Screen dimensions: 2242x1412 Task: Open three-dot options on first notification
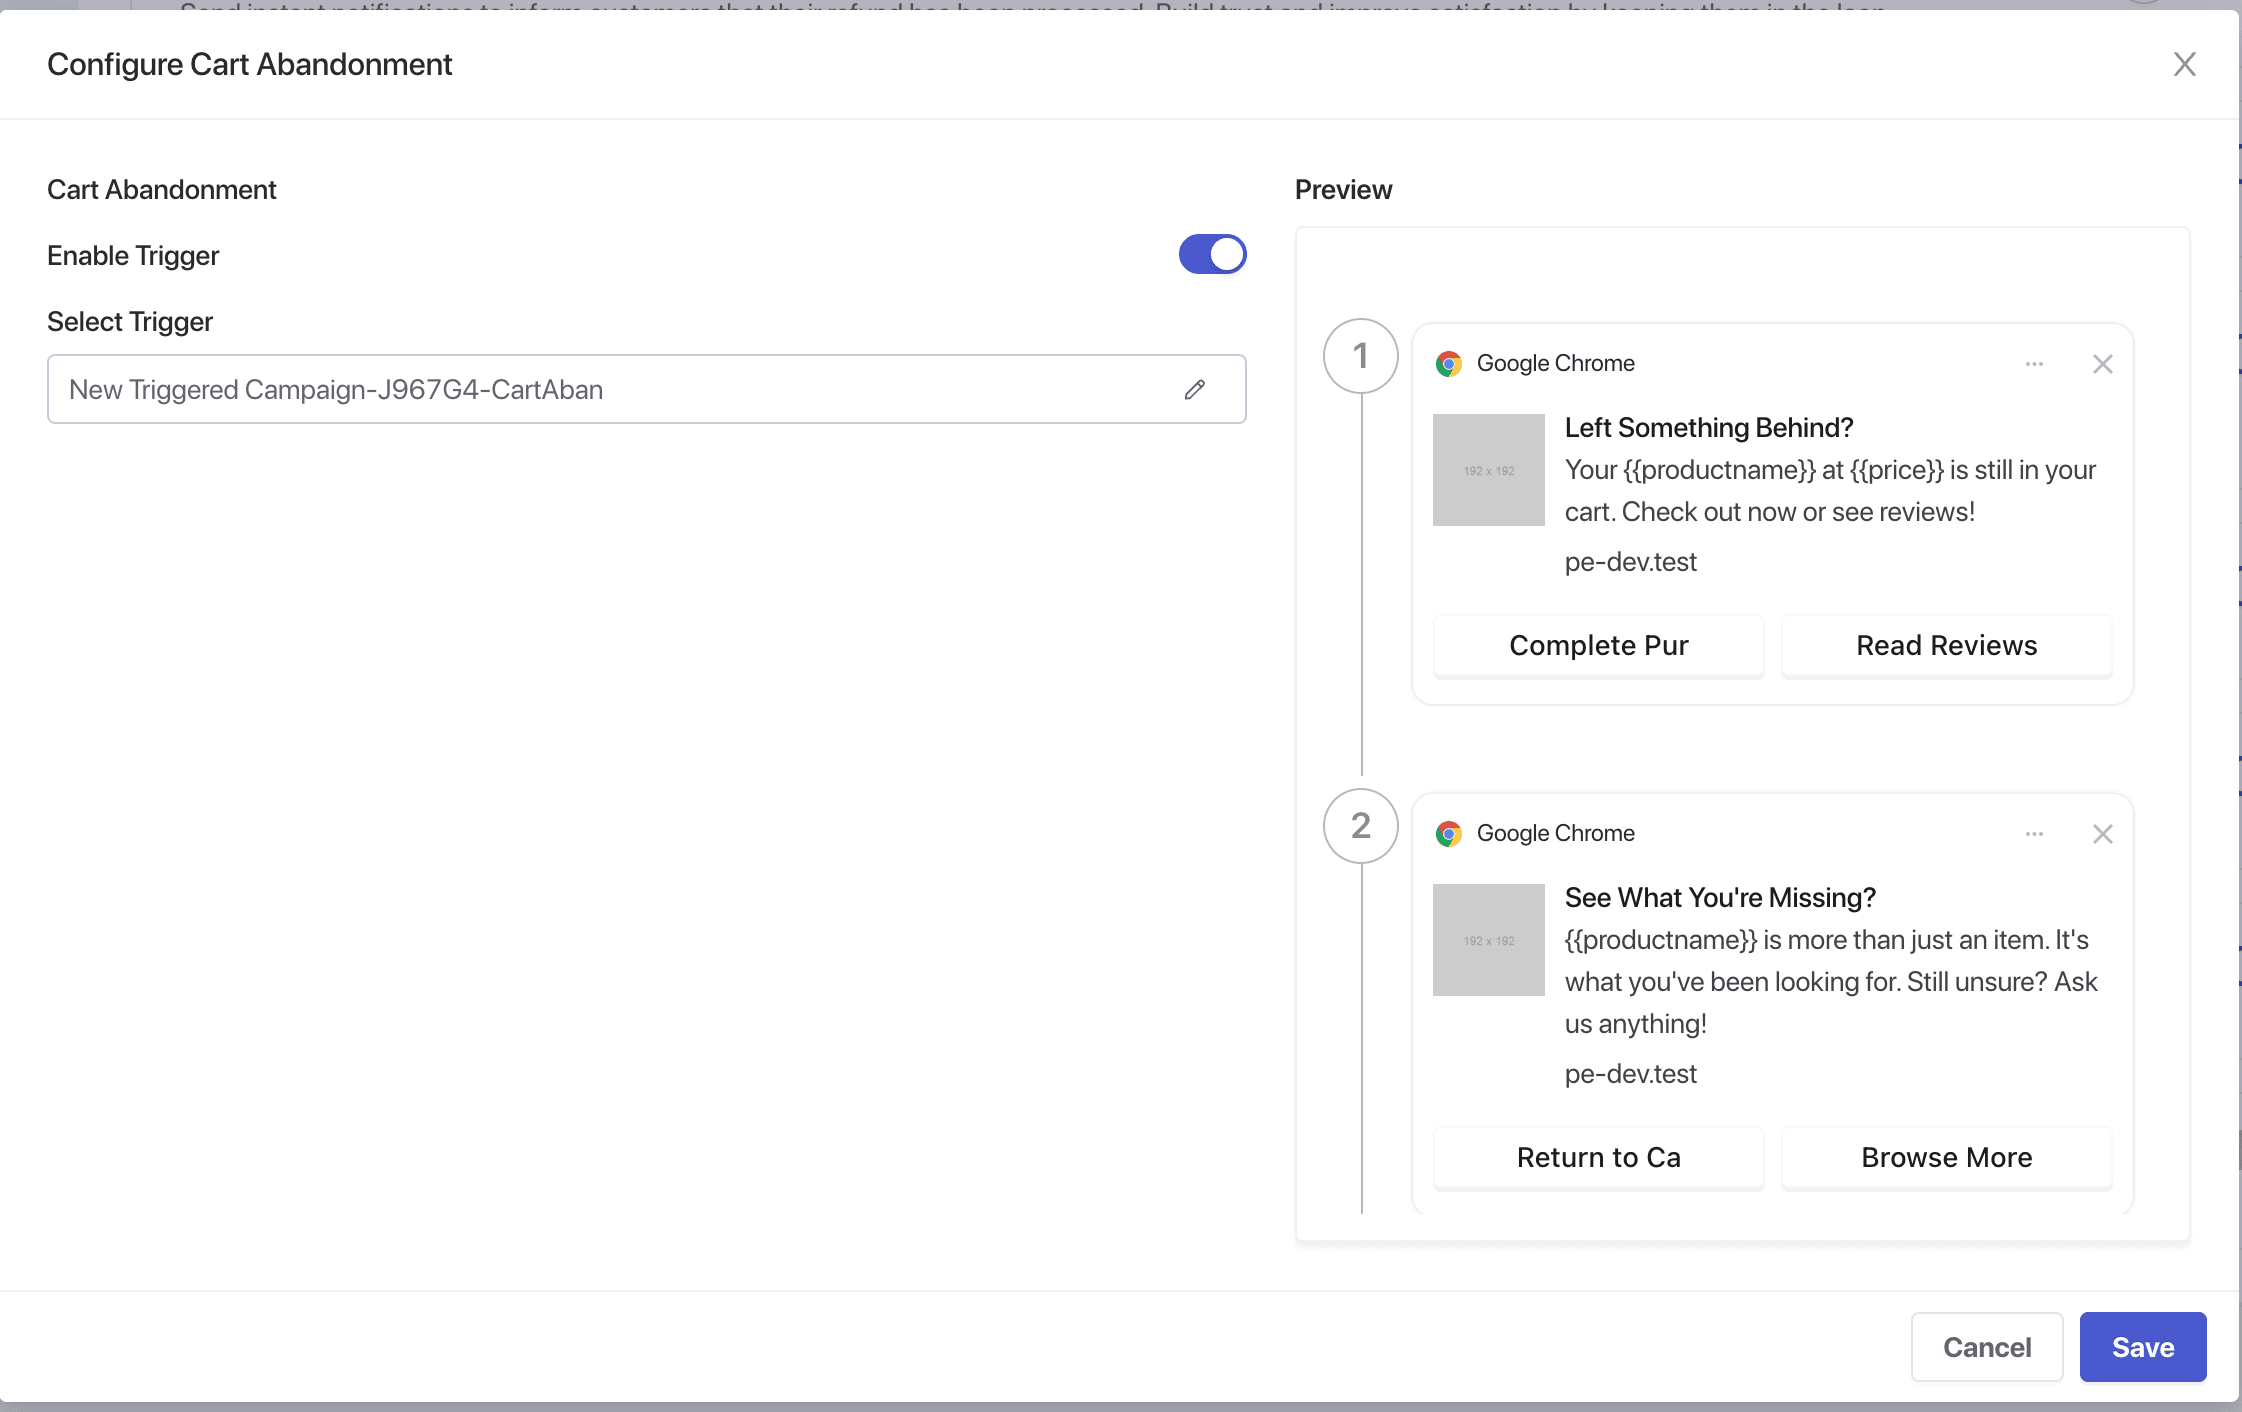point(2034,364)
